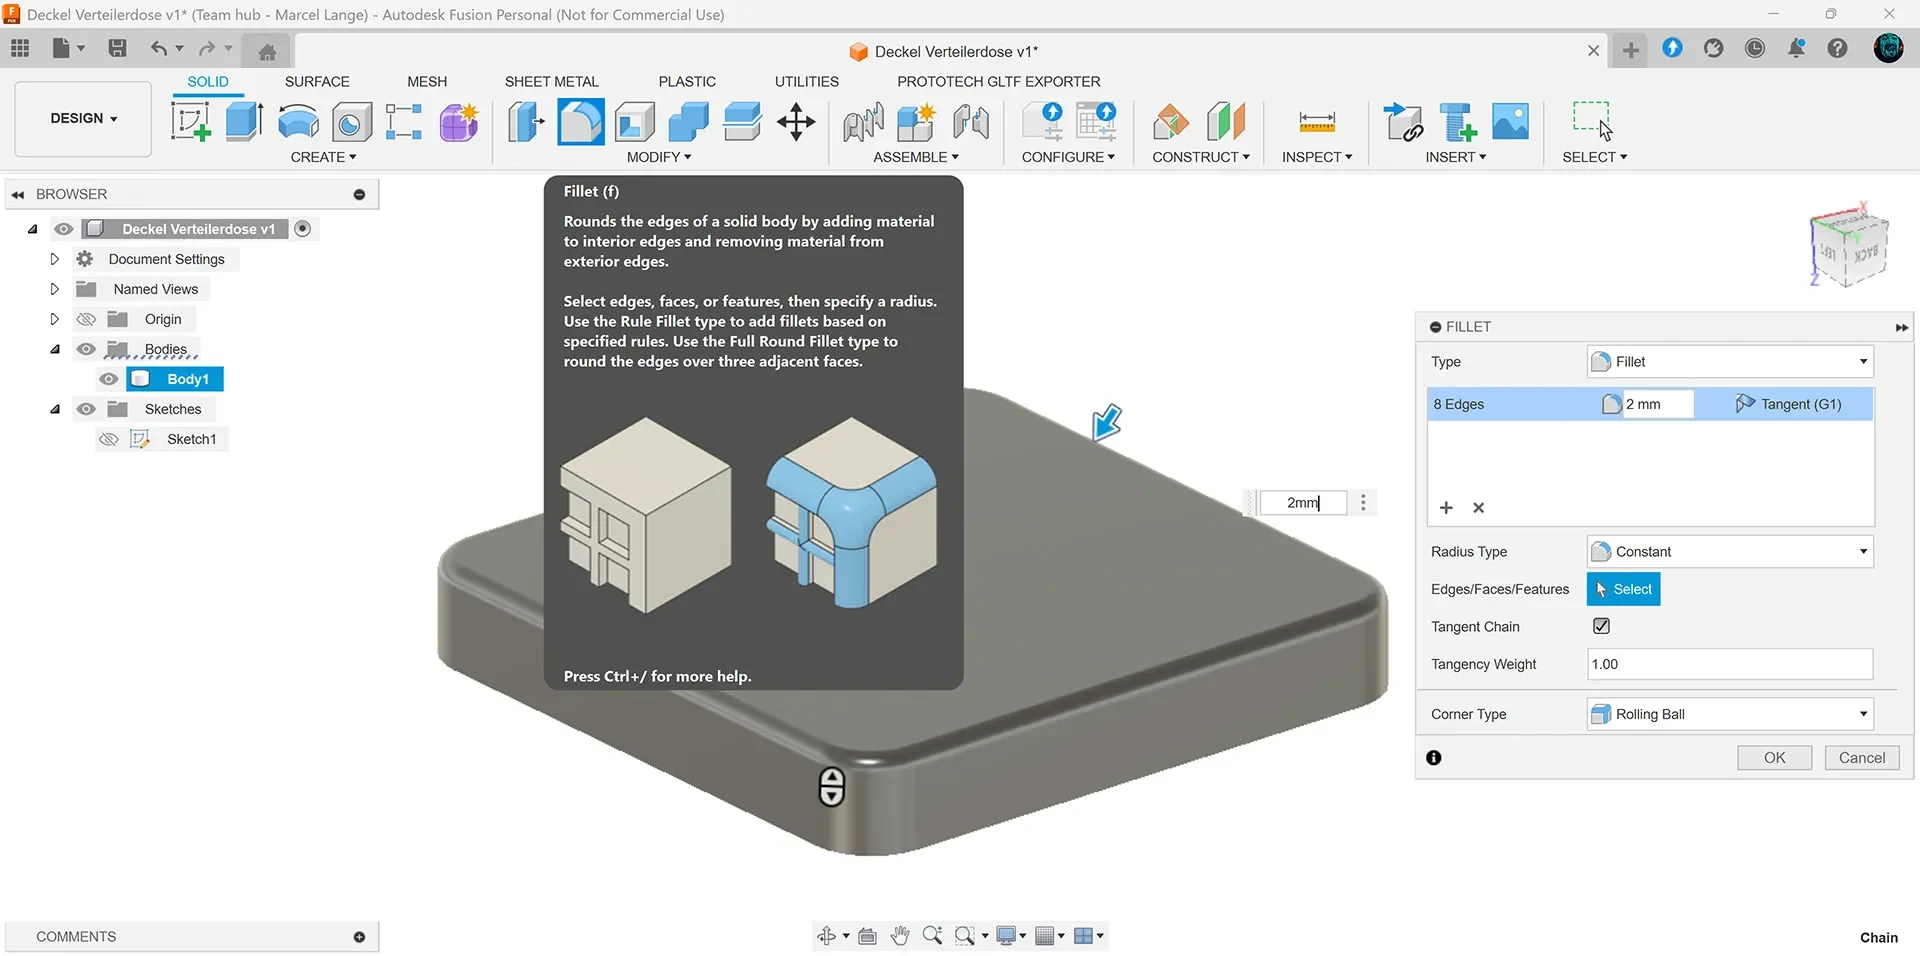Image resolution: width=1920 pixels, height=956 pixels.
Task: Select the Shell tool
Action: point(634,122)
